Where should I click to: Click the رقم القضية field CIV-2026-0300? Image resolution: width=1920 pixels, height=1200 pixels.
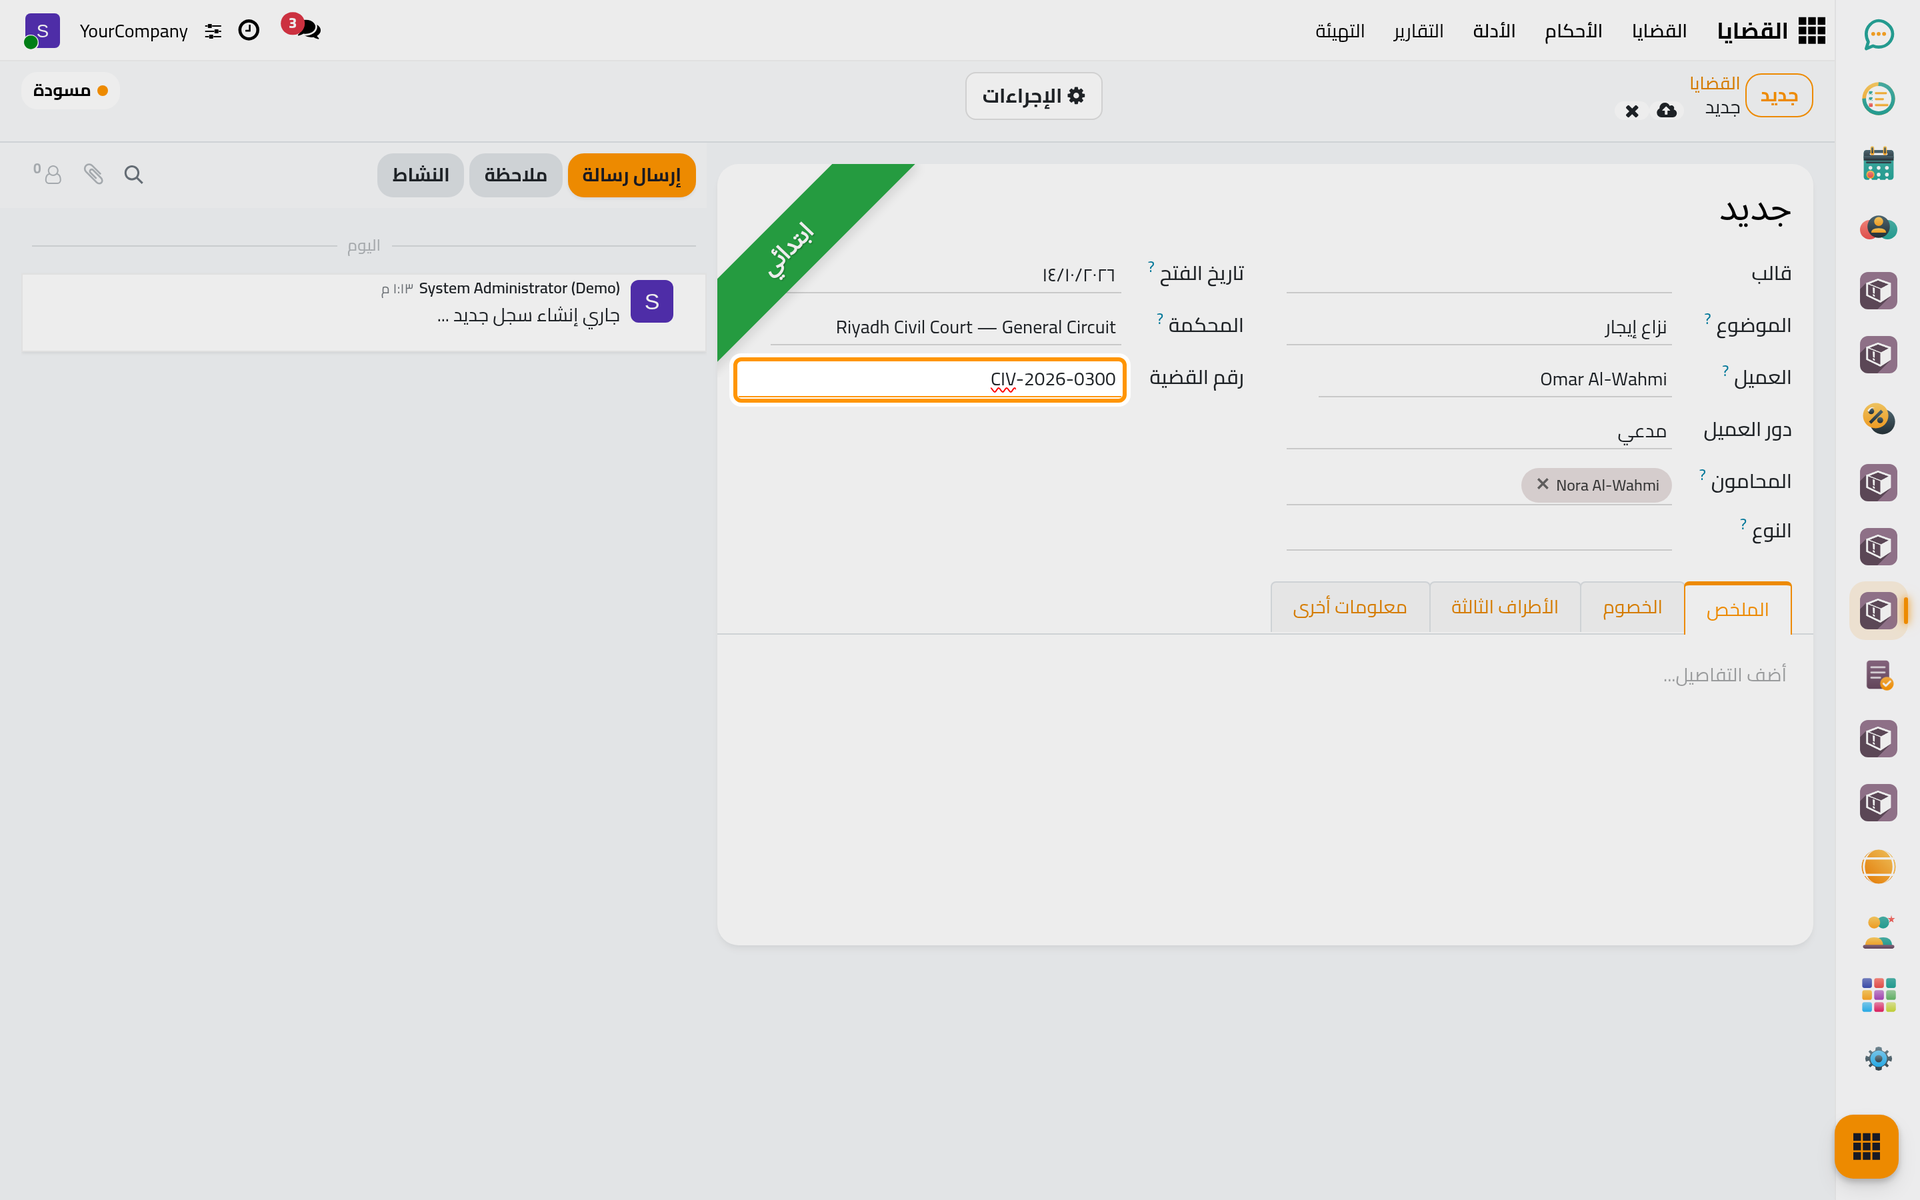(930, 379)
